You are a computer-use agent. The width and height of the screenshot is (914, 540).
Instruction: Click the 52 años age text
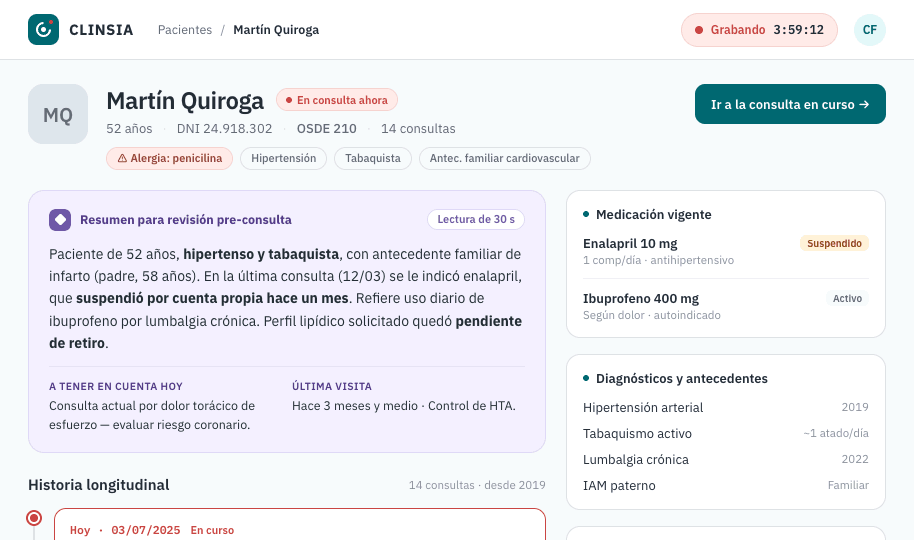coord(129,128)
